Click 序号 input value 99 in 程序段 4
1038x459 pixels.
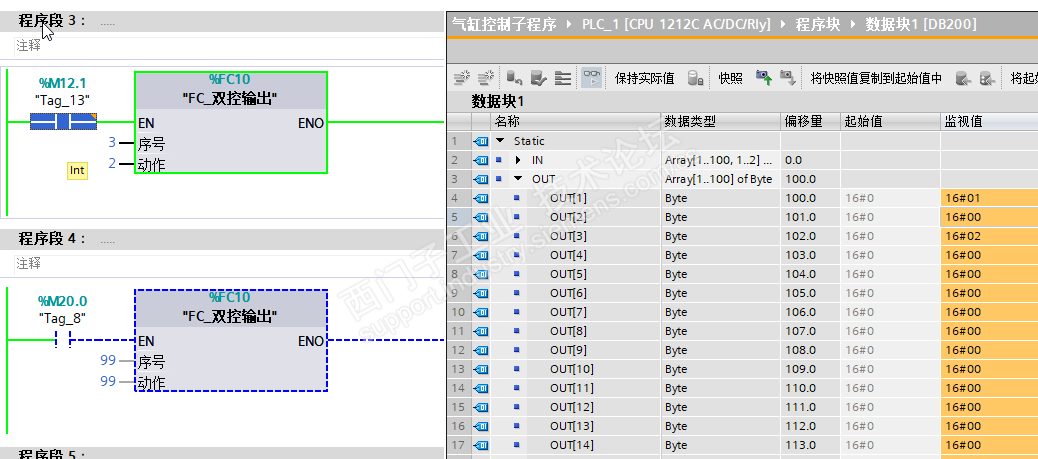click(x=108, y=360)
